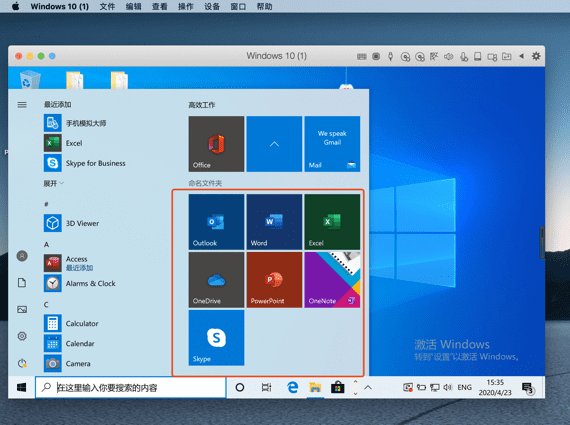Open the 窗口 menu
The width and height of the screenshot is (570, 425).
pos(238,7)
